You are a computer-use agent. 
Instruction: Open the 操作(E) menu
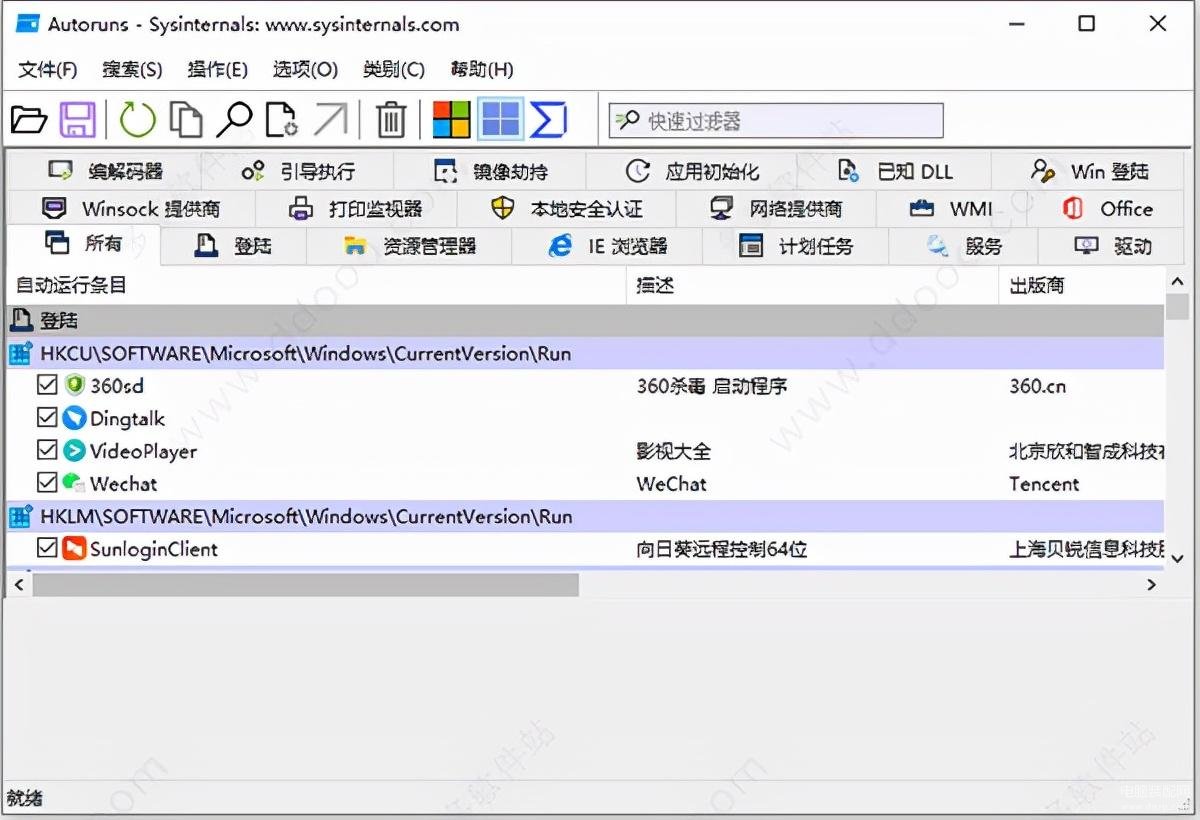pos(217,69)
